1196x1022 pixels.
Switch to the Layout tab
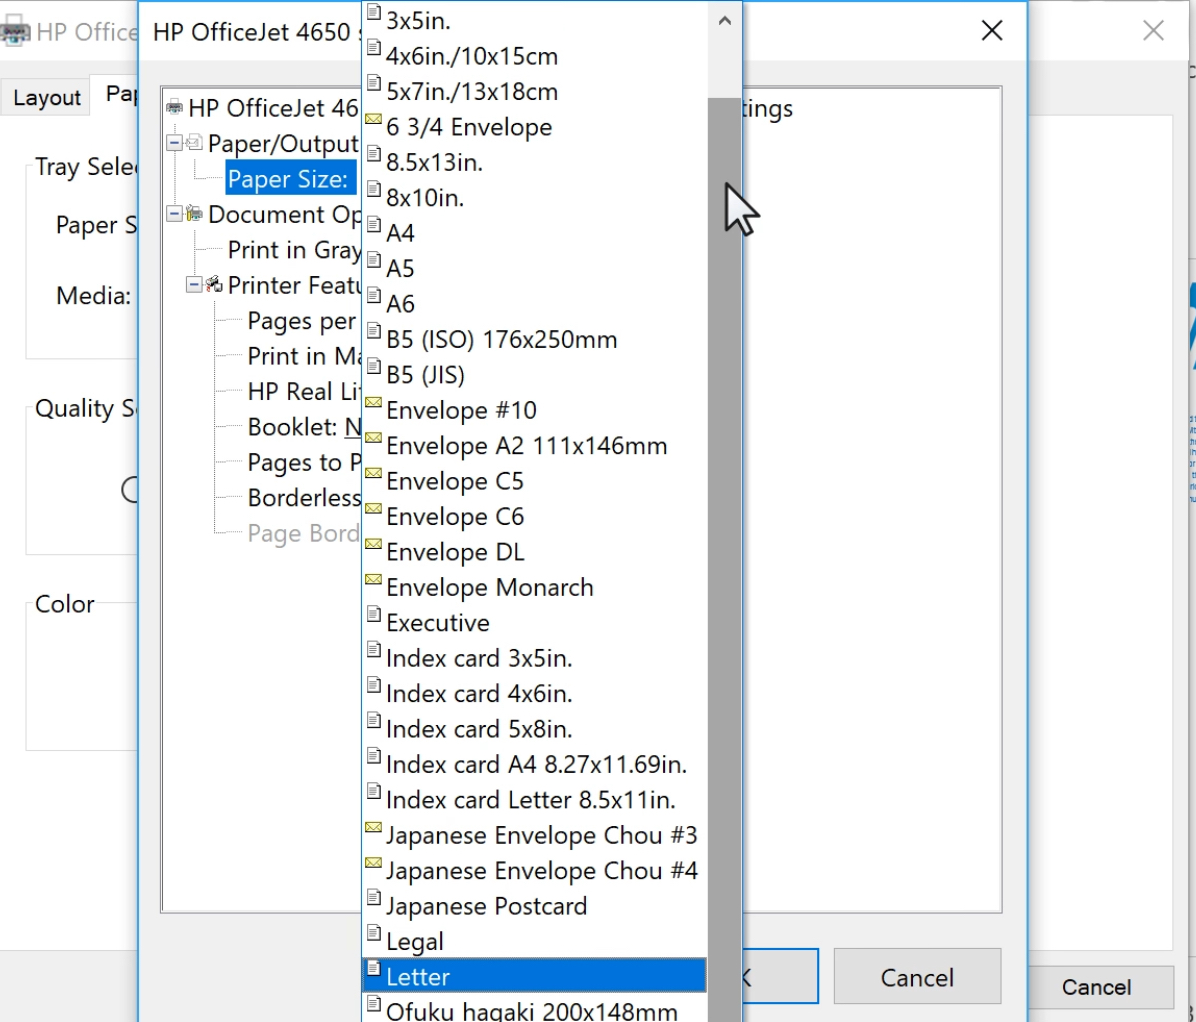(47, 97)
